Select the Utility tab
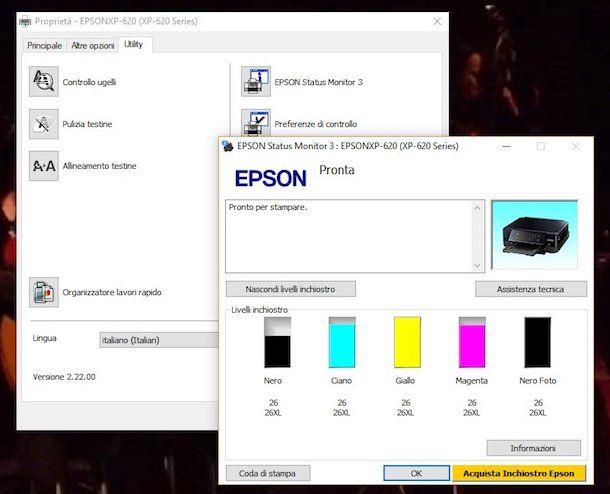The width and height of the screenshot is (610, 494). coord(133,44)
